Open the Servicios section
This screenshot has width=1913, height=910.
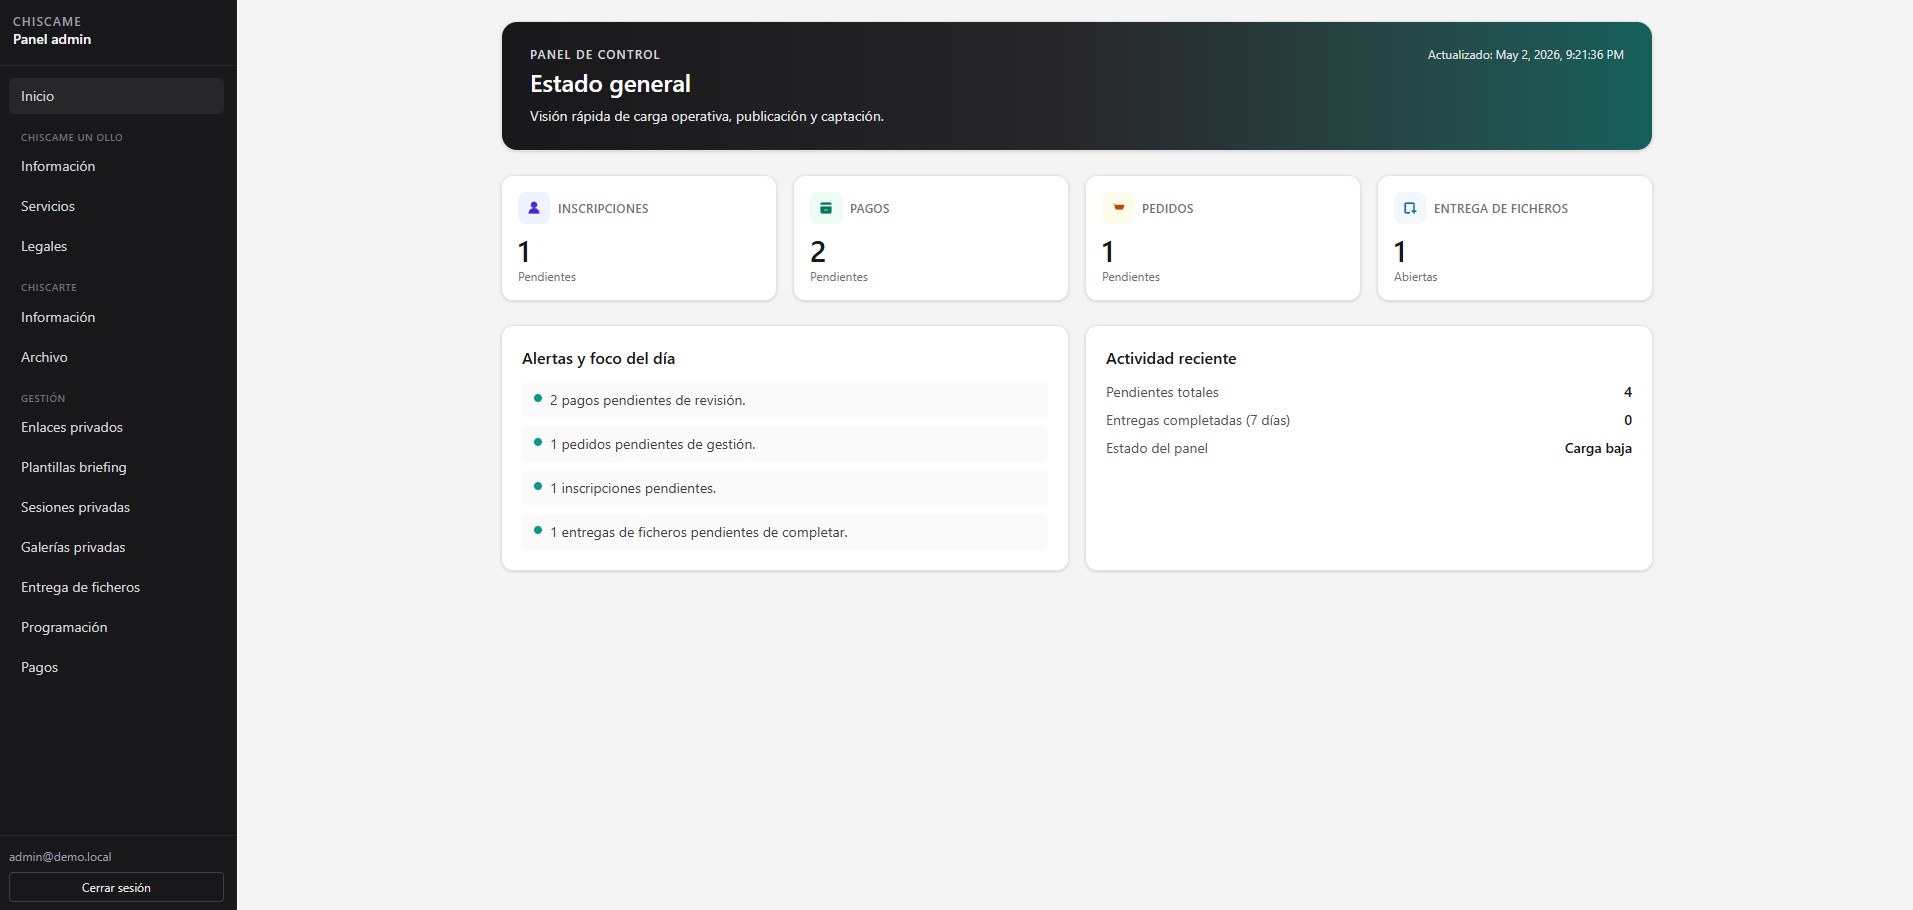tap(116, 206)
